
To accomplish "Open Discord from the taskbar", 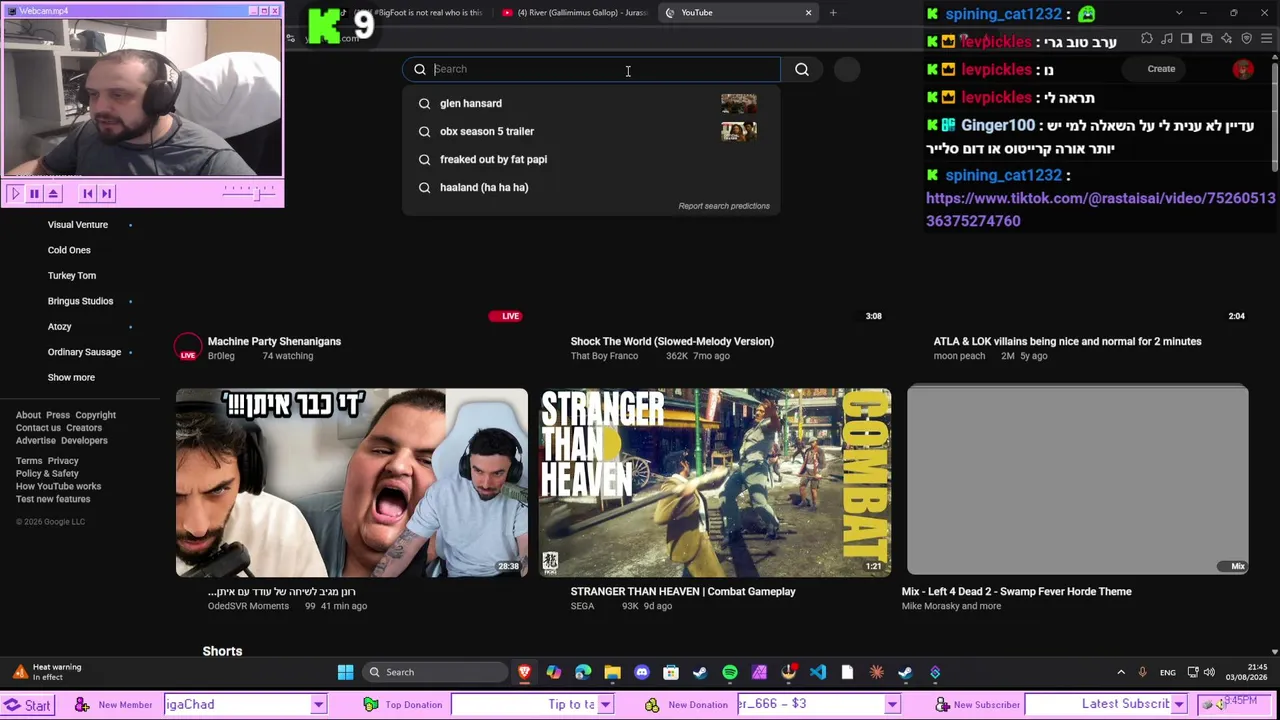I will [x=642, y=672].
